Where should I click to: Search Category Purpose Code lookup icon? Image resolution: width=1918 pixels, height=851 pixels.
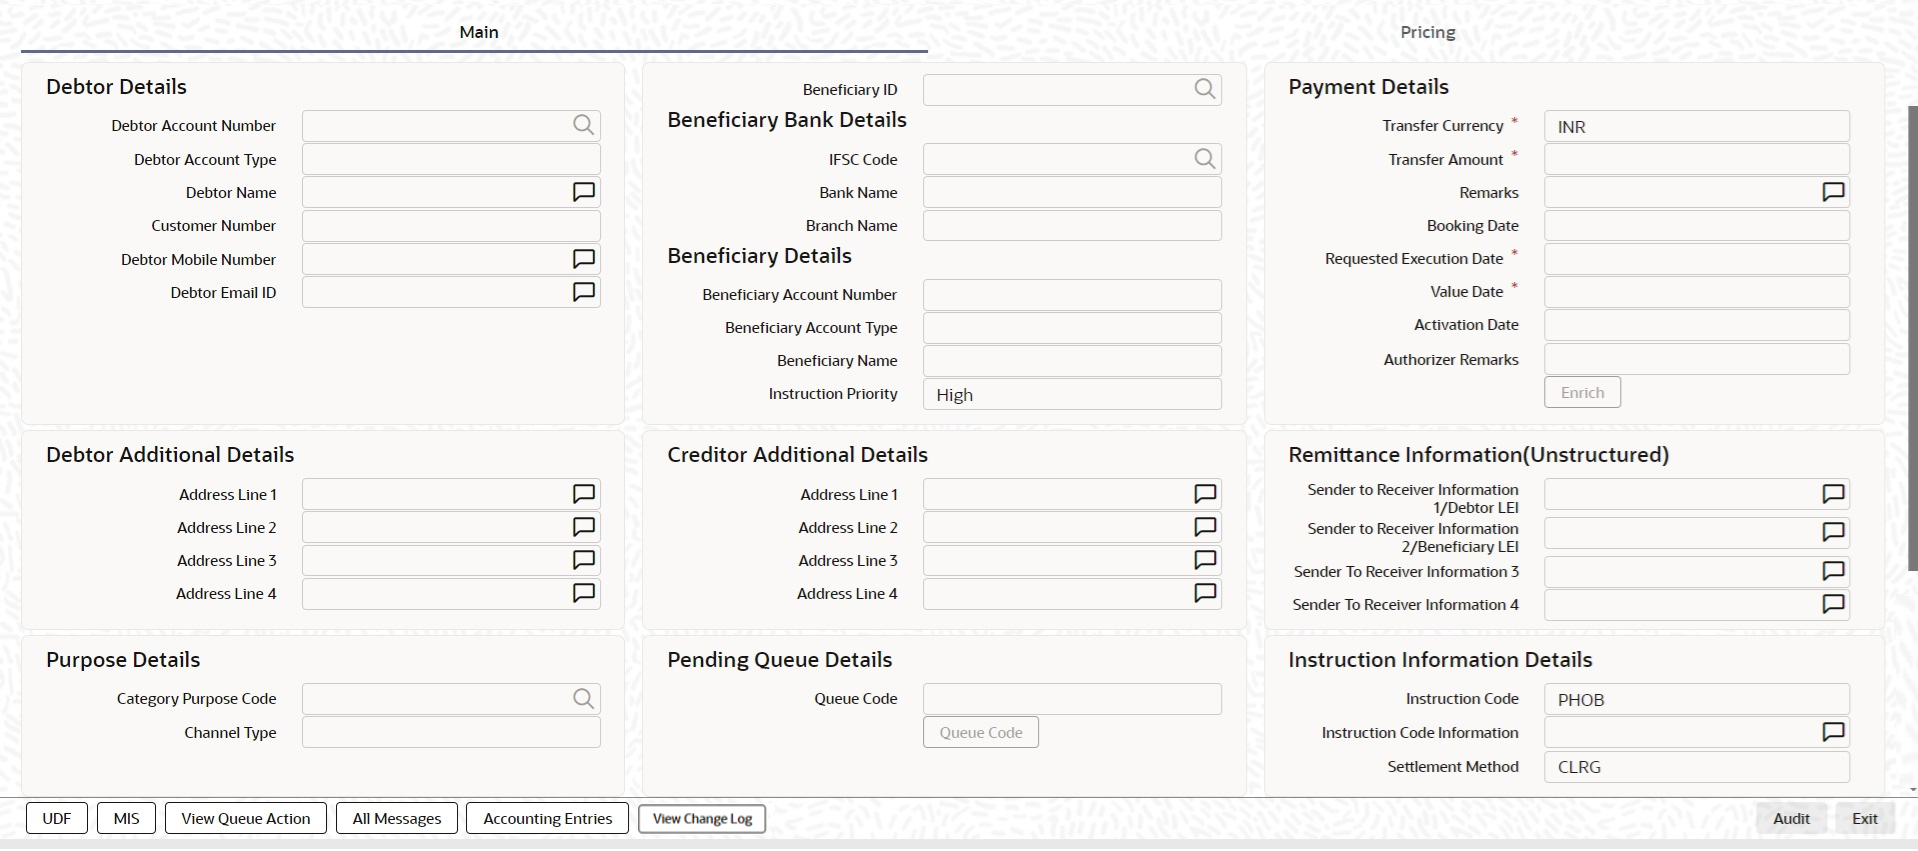(583, 698)
